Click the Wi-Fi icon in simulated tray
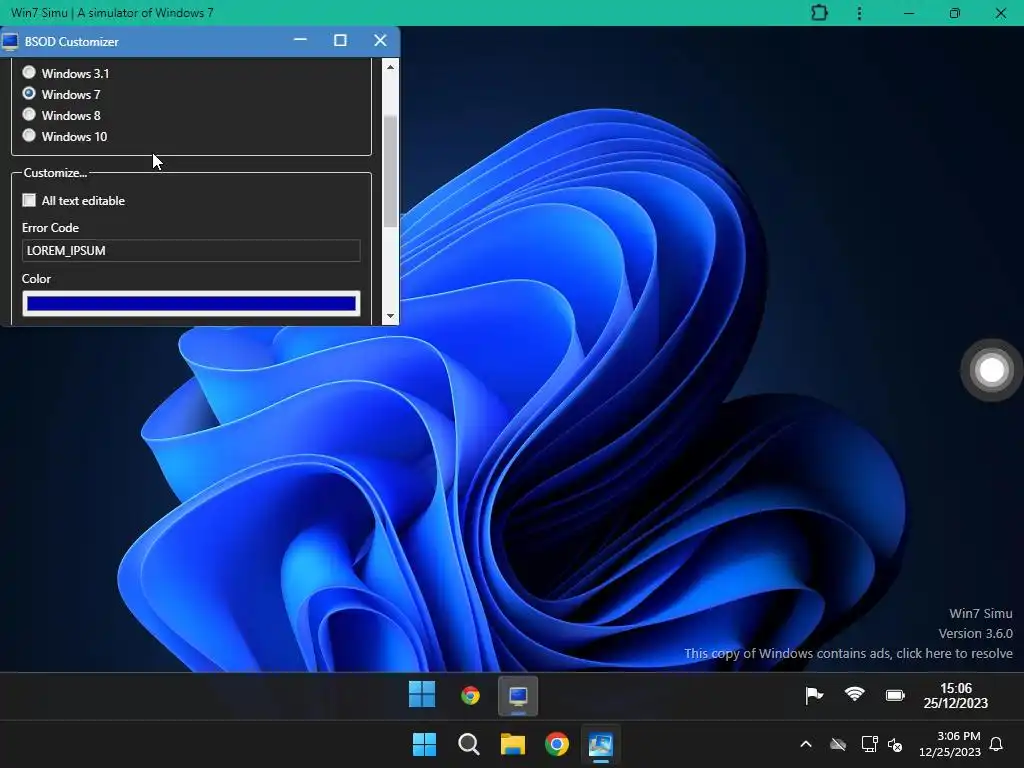This screenshot has width=1024, height=768. [854, 694]
